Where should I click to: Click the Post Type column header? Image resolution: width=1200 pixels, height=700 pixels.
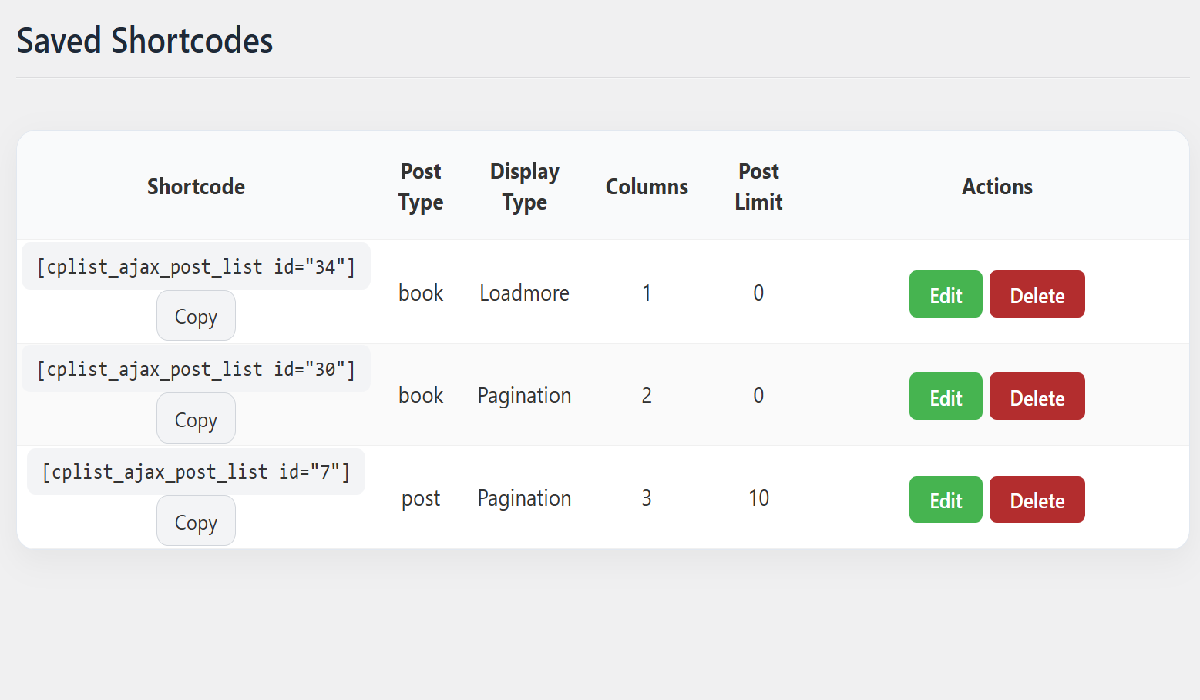[420, 187]
